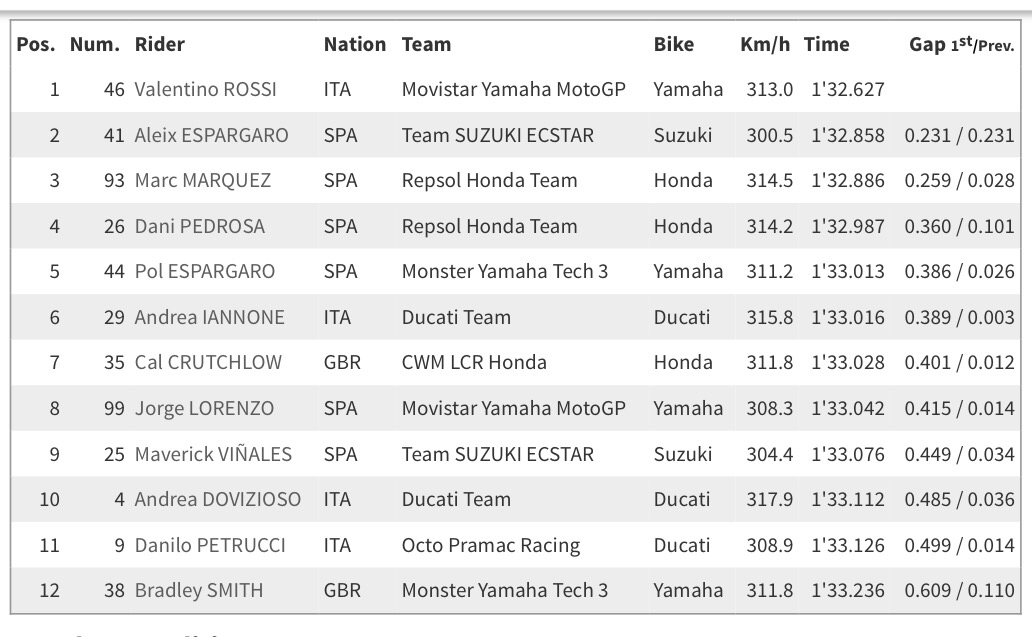
Task: Click the Pos. column header
Action: (x=36, y=44)
